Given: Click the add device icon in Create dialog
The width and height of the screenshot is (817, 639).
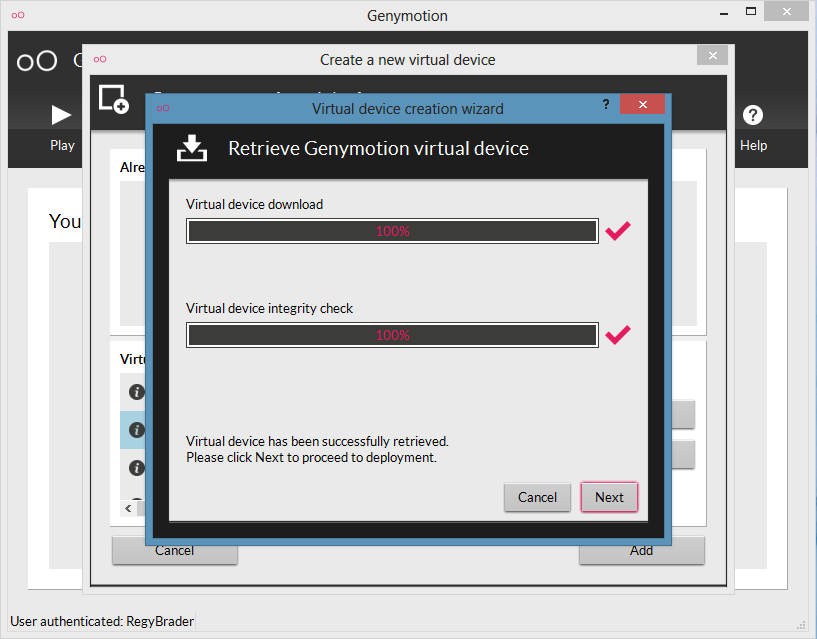Looking at the screenshot, I should pyautogui.click(x=114, y=99).
